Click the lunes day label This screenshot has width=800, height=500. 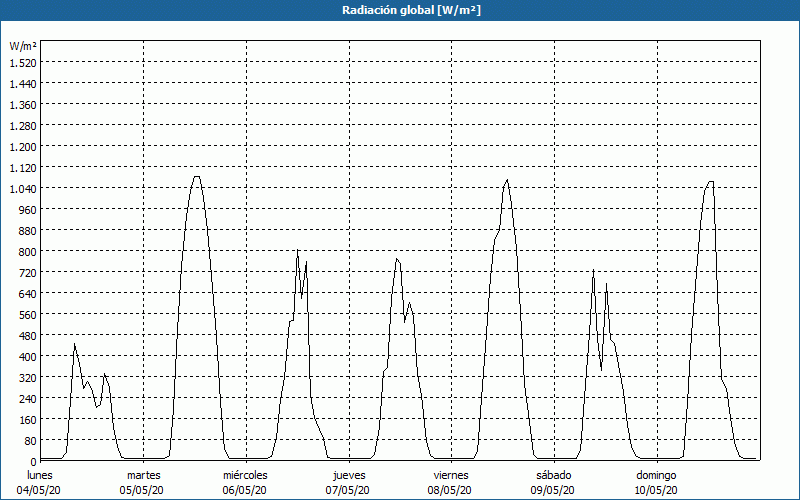point(40,476)
